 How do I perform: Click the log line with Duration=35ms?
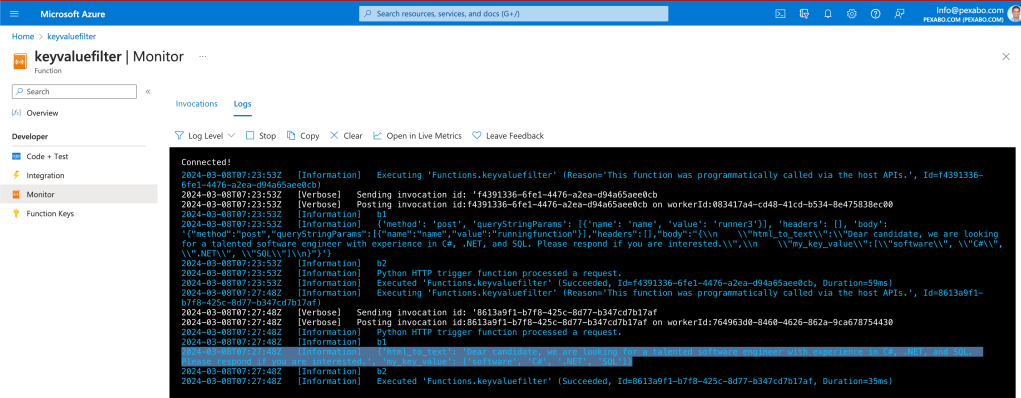537,380
